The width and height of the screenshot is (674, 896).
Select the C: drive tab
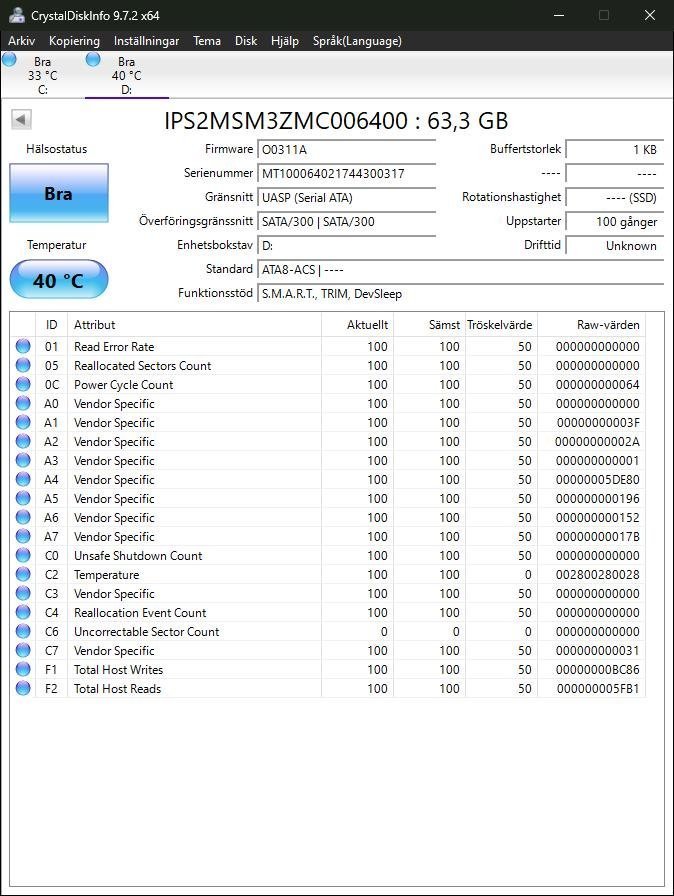[42, 75]
